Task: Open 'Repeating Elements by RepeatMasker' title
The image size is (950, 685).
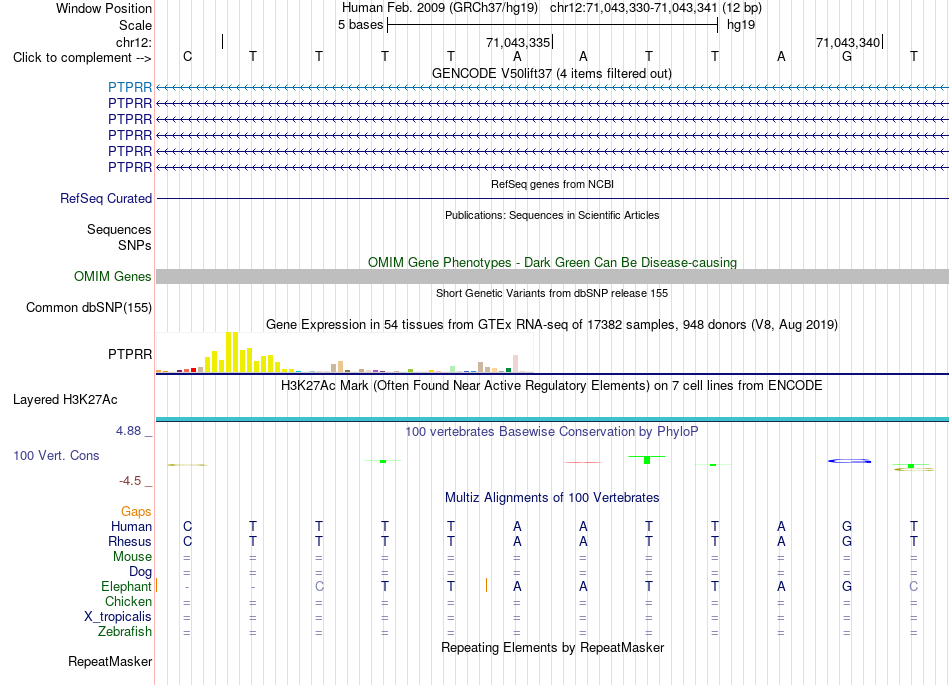Action: coord(553,647)
